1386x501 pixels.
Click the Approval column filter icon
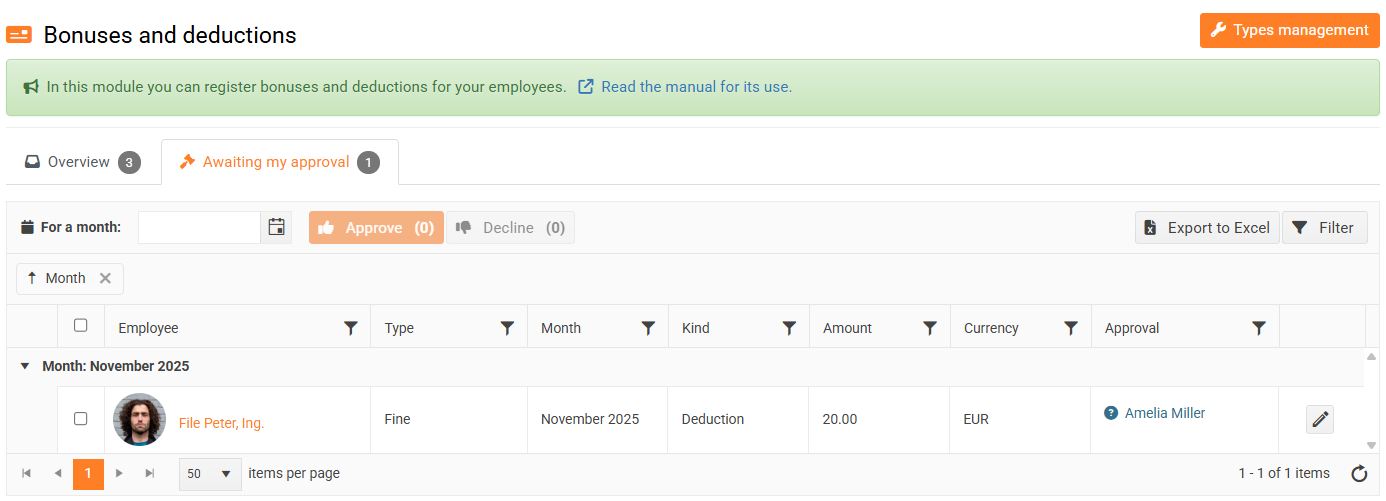click(x=1259, y=328)
